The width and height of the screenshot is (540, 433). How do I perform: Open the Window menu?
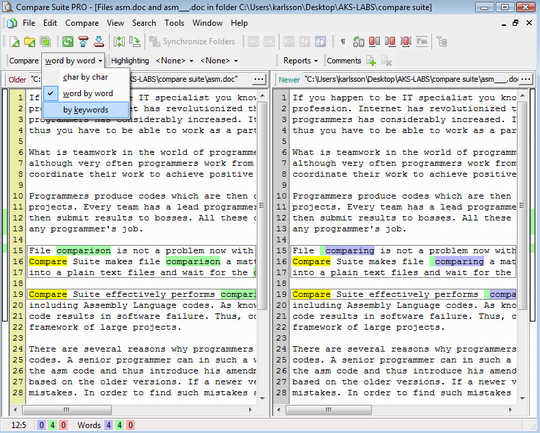point(207,23)
